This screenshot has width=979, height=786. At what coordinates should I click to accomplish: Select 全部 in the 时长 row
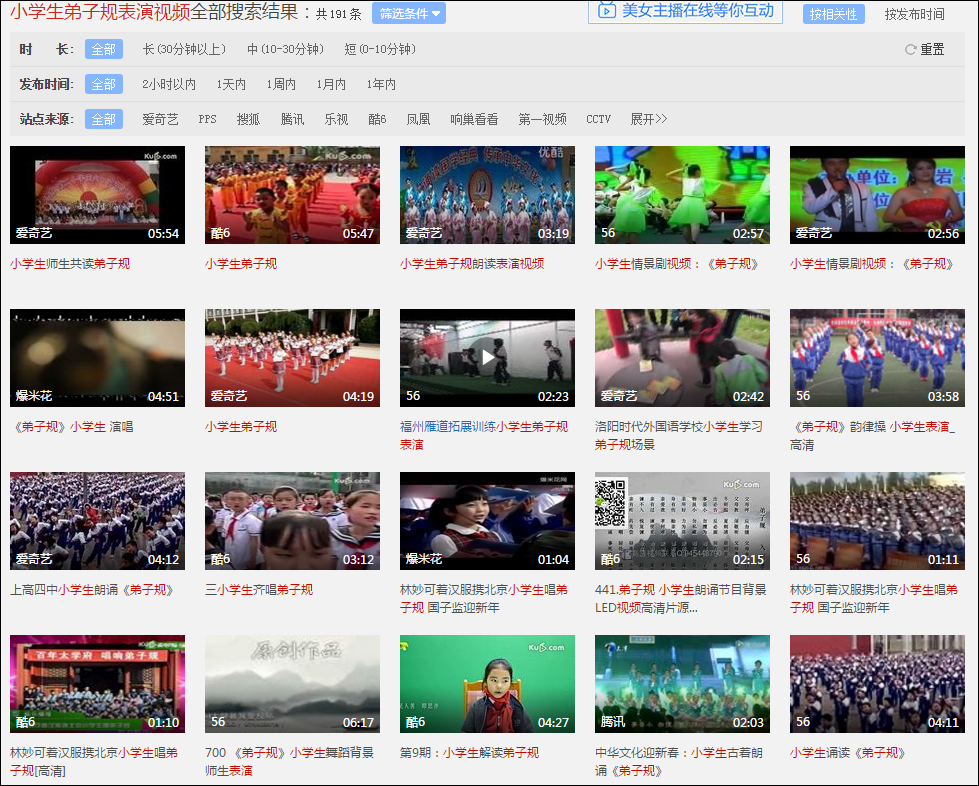tap(104, 49)
